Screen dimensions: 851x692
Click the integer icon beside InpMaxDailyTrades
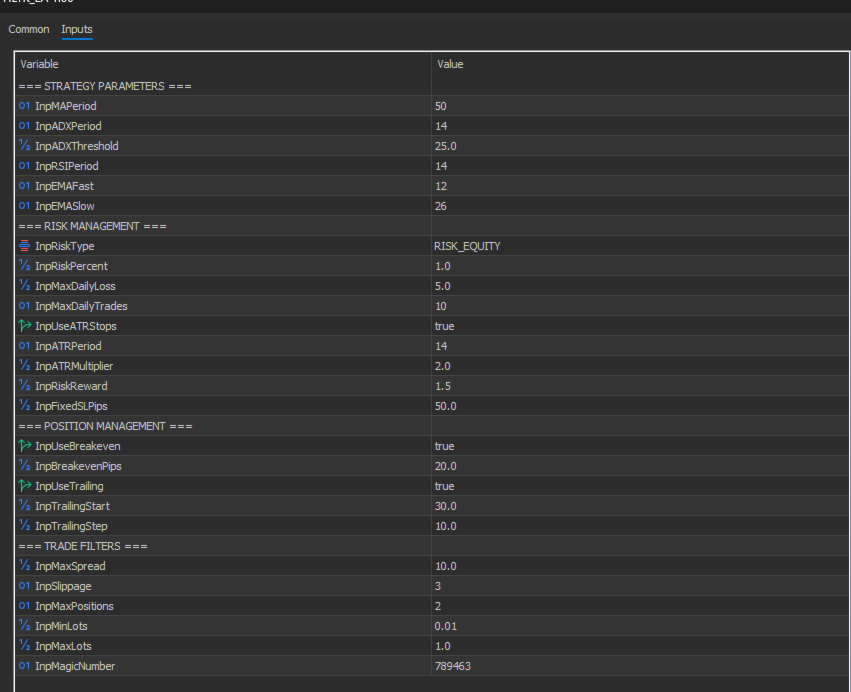24,306
